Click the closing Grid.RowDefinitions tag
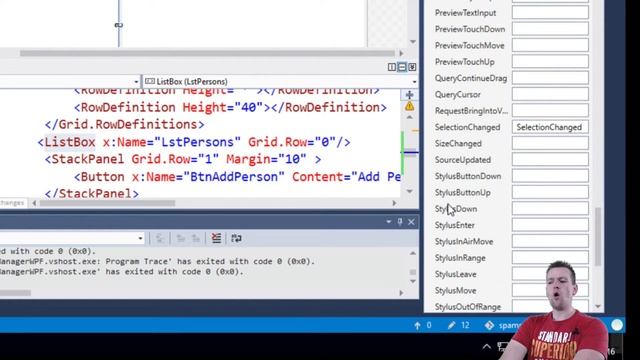The width and height of the screenshot is (640, 360). [124, 124]
